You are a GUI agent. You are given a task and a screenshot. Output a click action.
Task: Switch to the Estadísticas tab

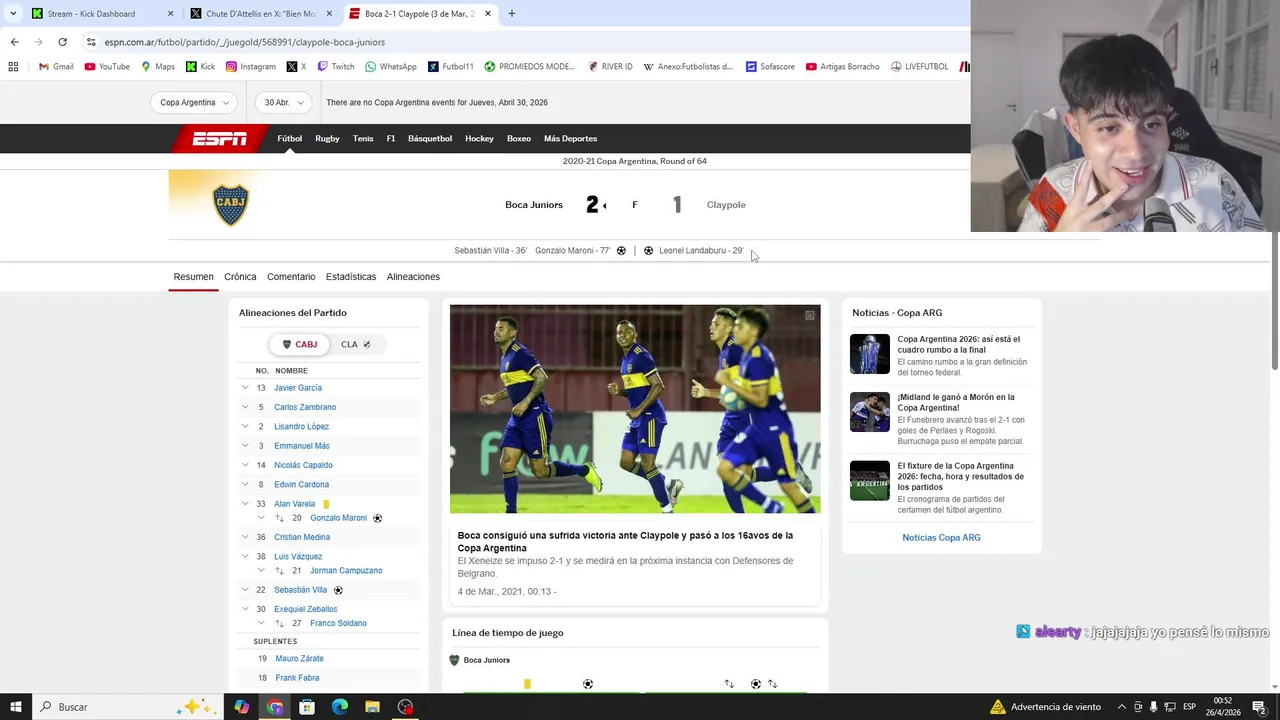351,277
